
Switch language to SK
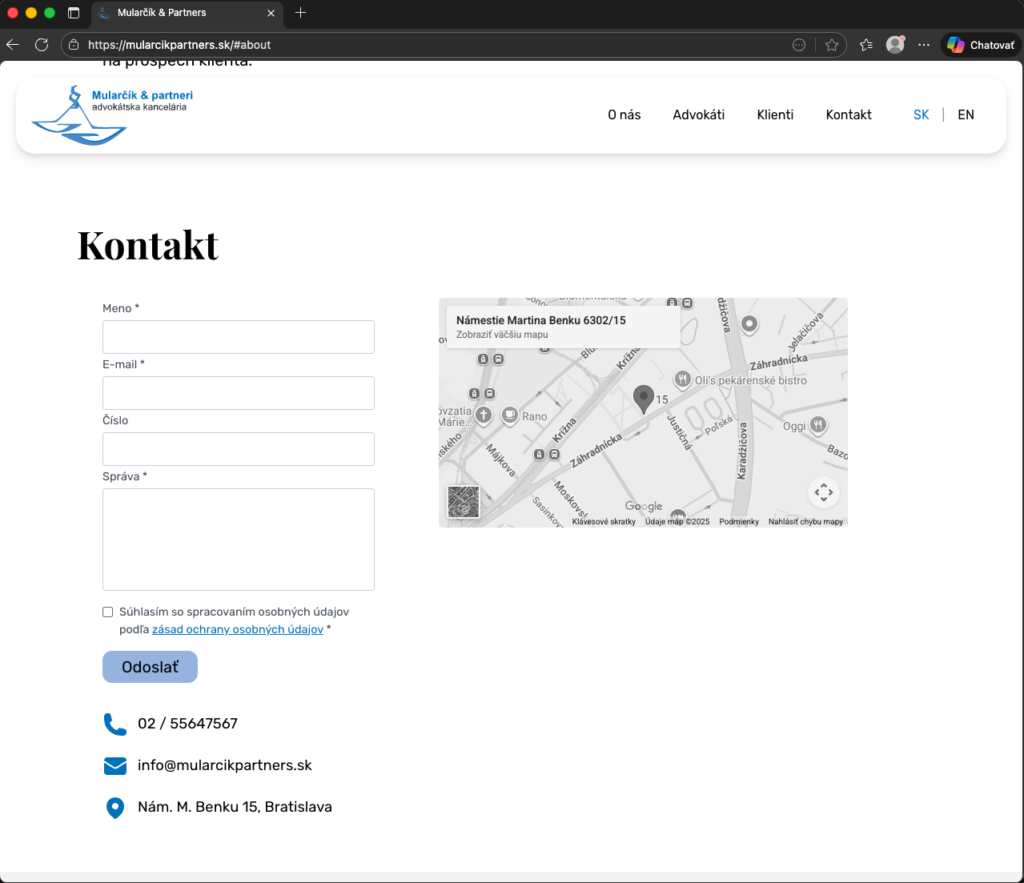921,115
